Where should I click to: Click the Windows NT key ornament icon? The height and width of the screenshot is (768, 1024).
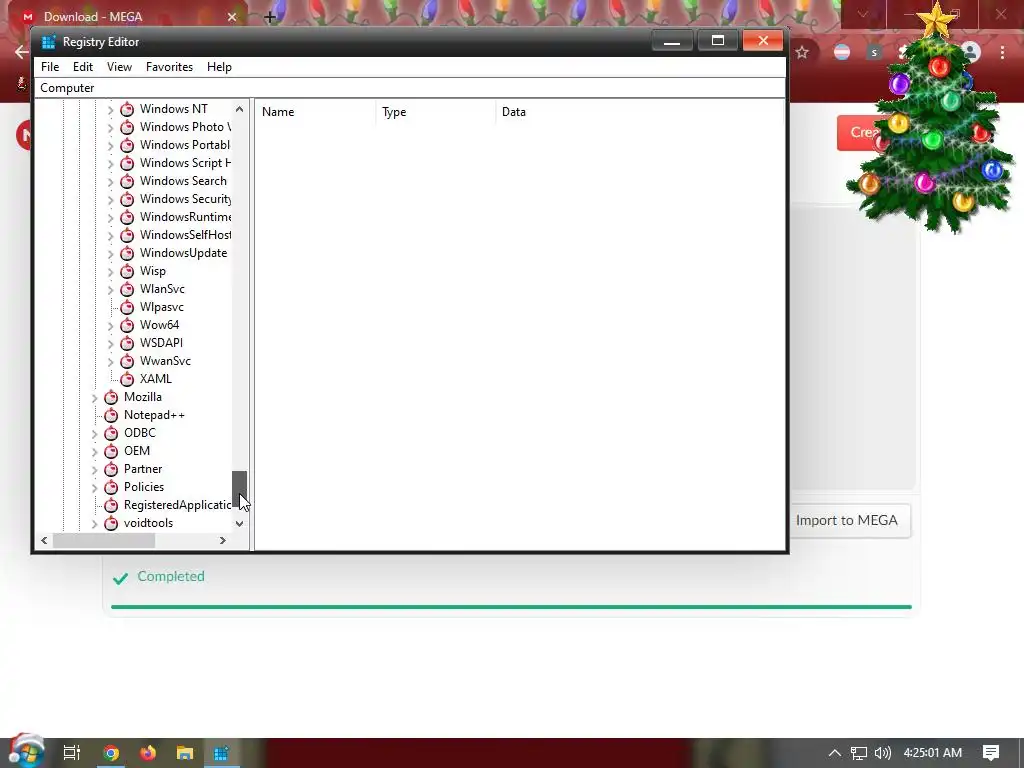127,109
